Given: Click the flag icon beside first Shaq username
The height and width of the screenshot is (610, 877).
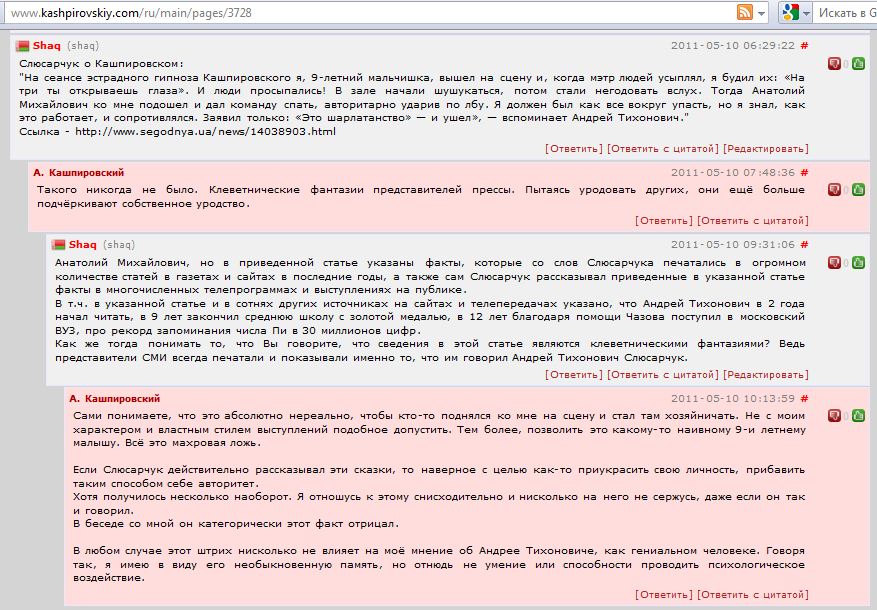Looking at the screenshot, I should 23,46.
